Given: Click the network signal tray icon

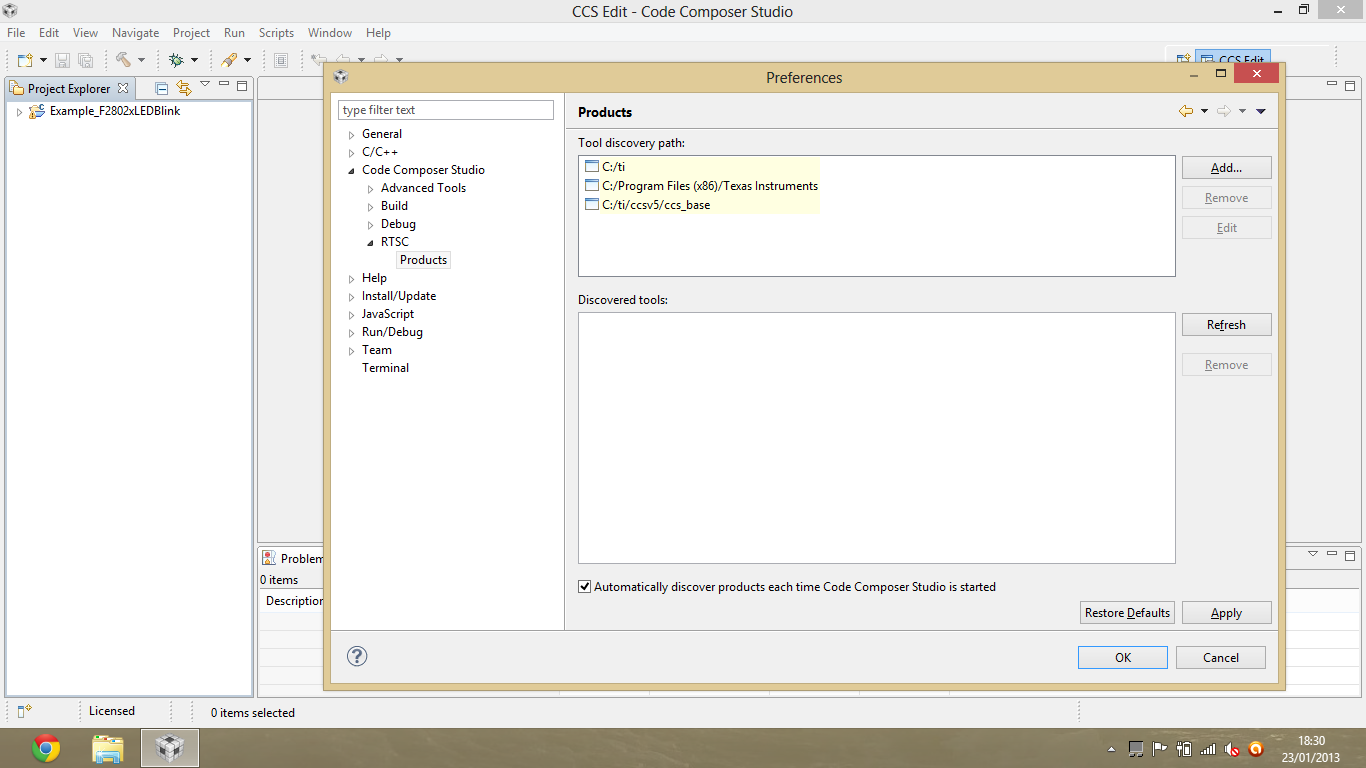Looking at the screenshot, I should click(1208, 749).
